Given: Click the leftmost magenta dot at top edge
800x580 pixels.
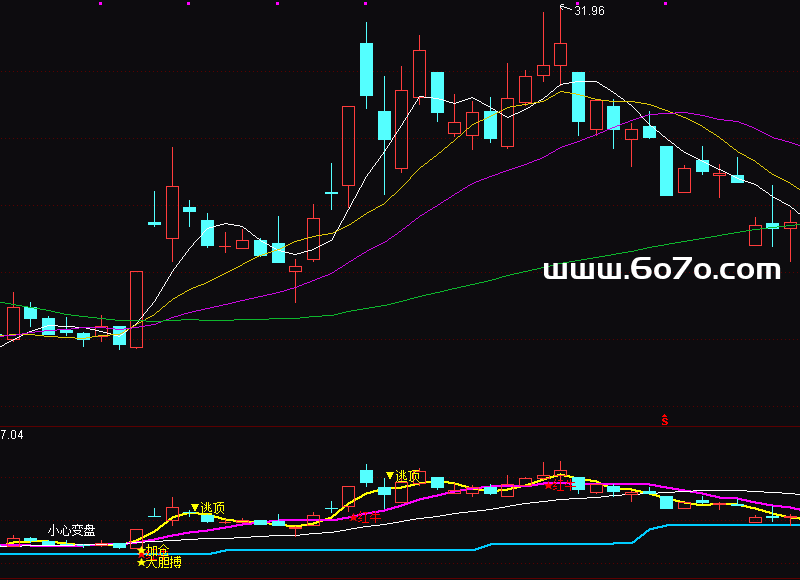Looking at the screenshot, I should [x=100, y=4].
